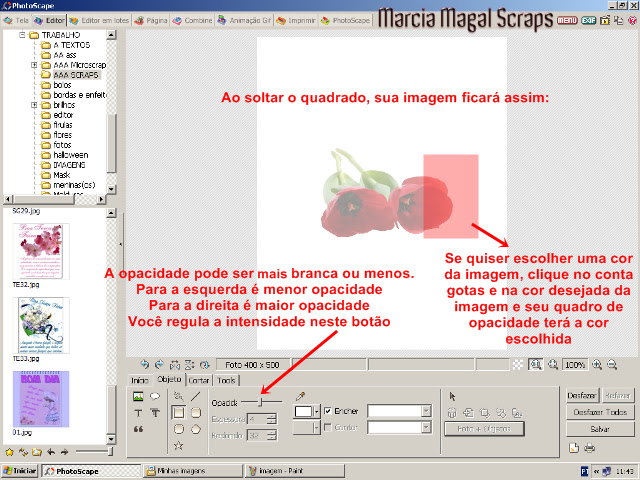Switch to the Tools tab
640x480 pixels.
226,380
